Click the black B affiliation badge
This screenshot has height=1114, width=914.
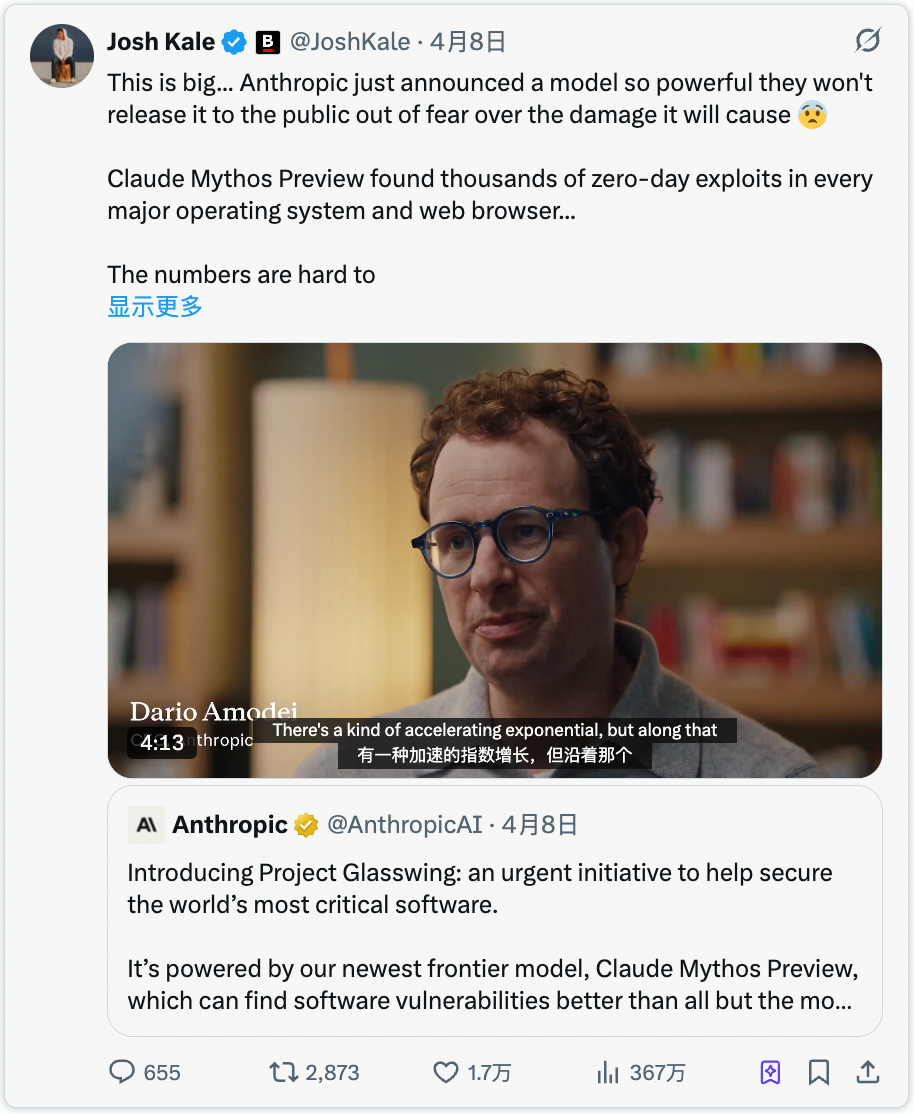point(268,42)
